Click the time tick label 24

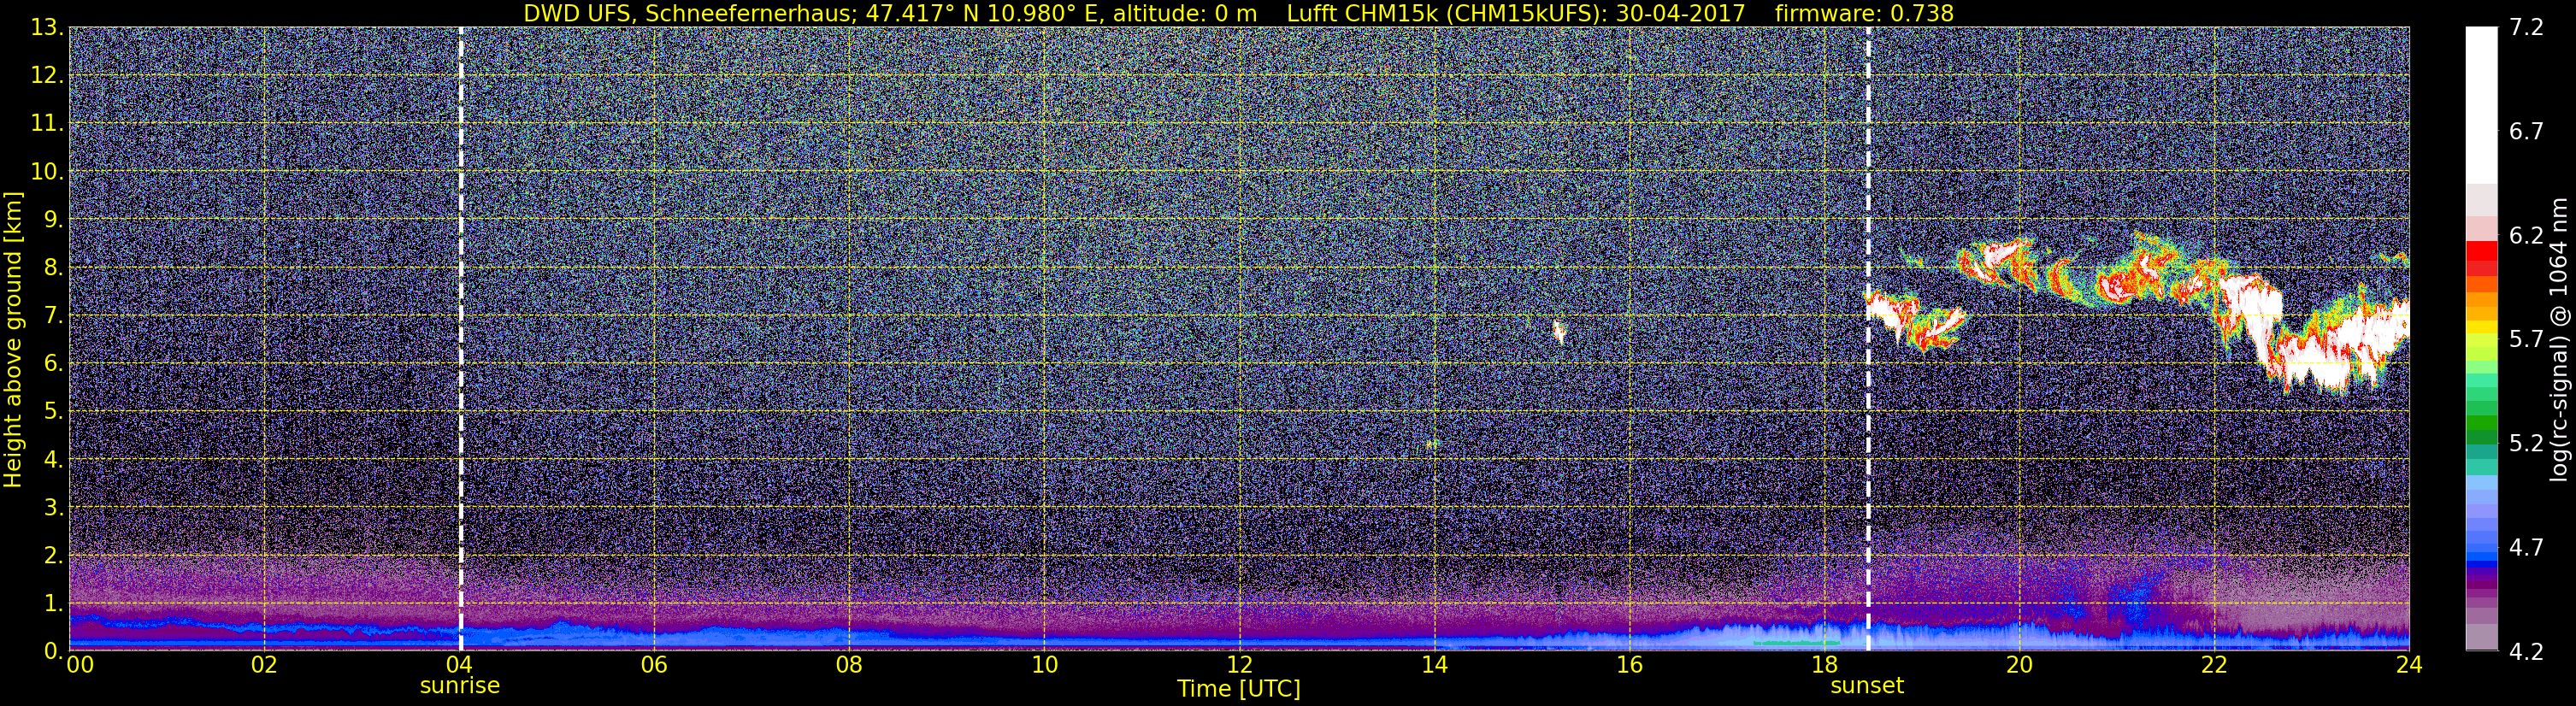coord(2409,665)
